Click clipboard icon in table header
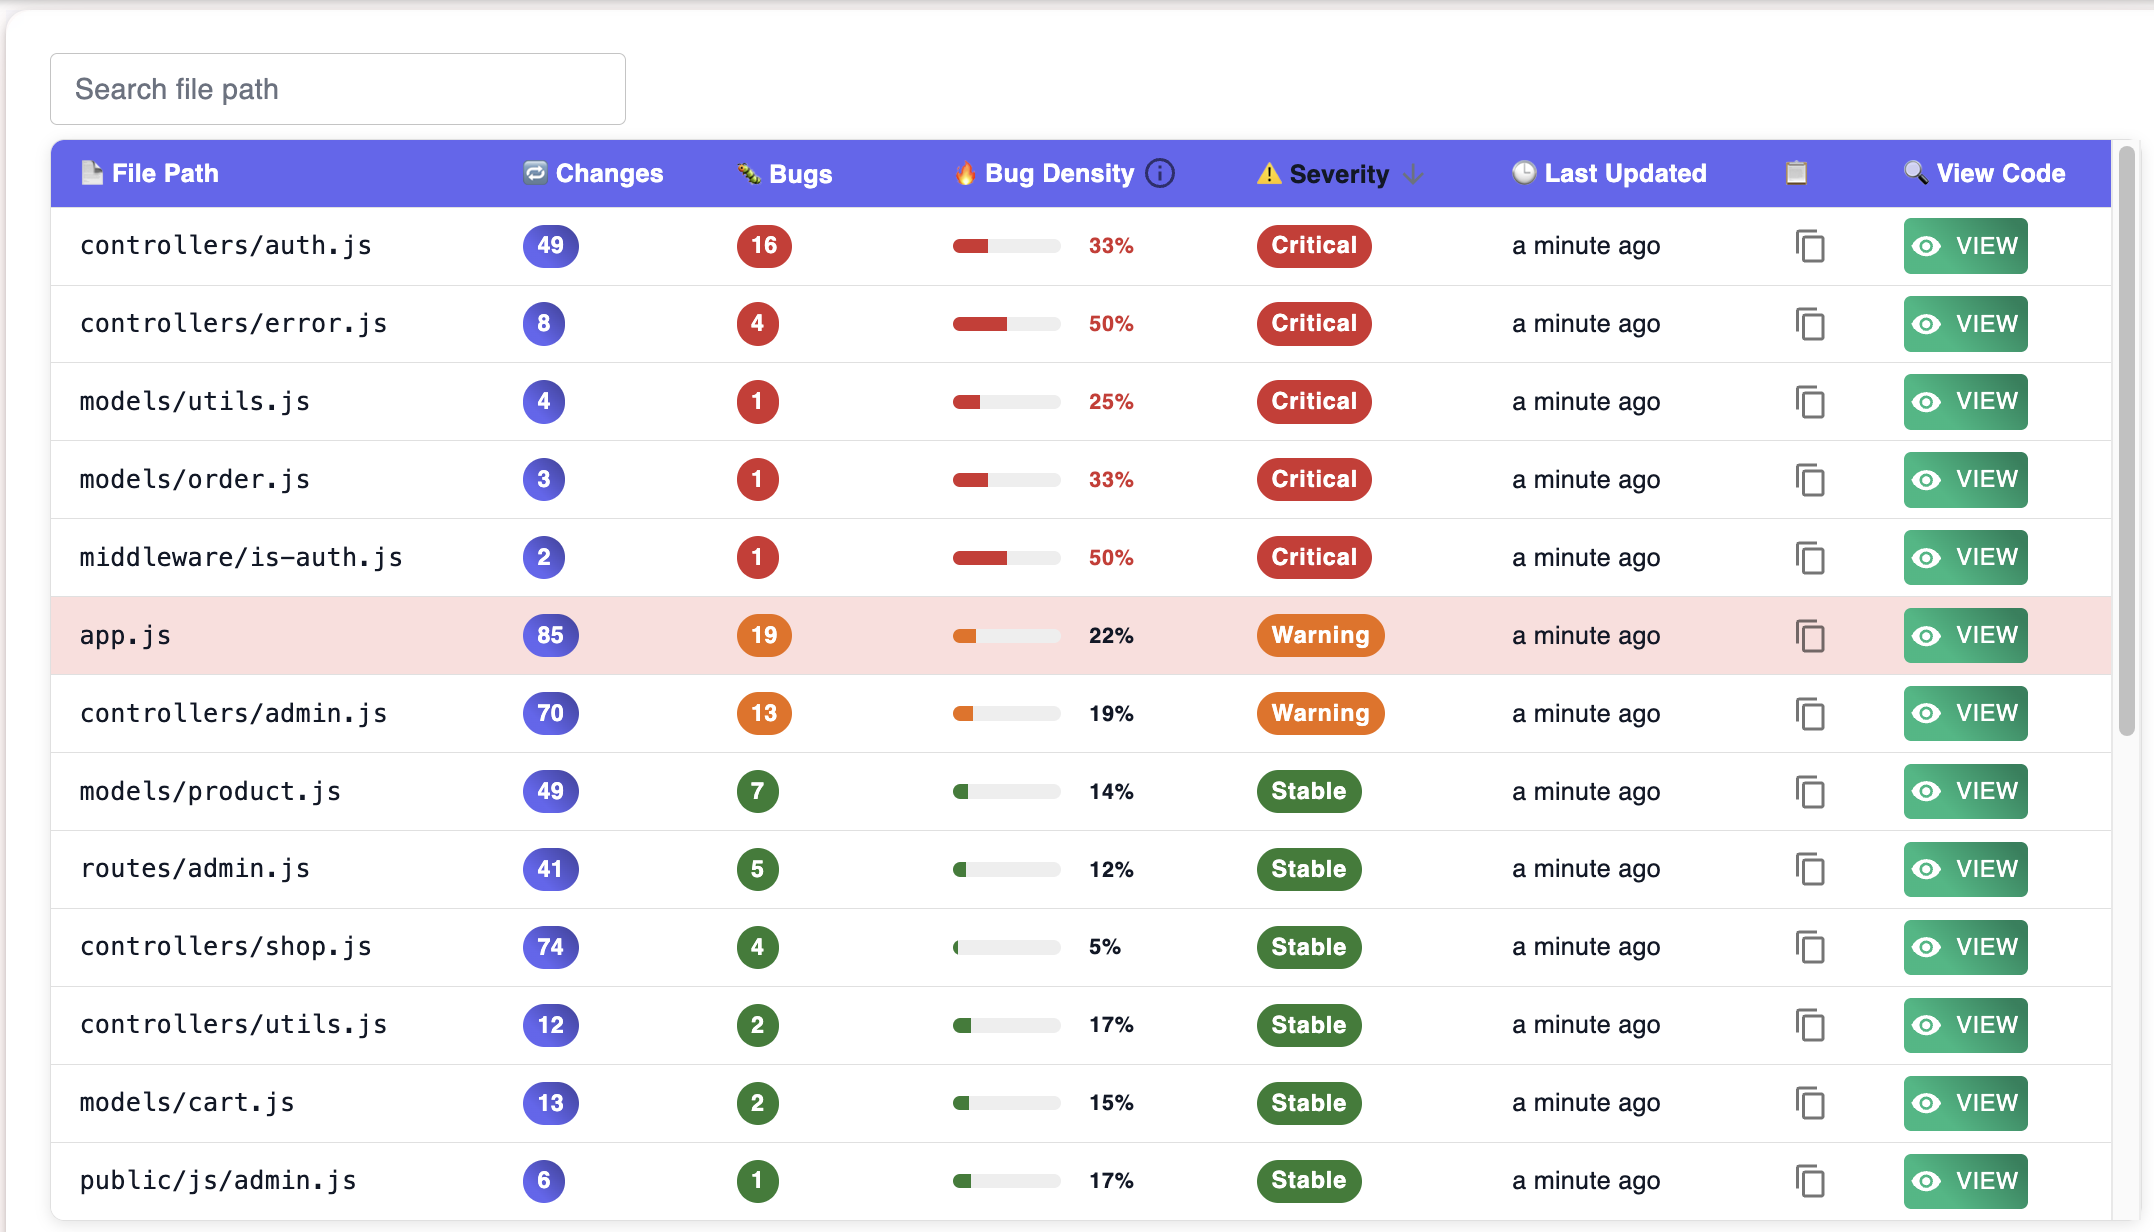 [x=1796, y=173]
